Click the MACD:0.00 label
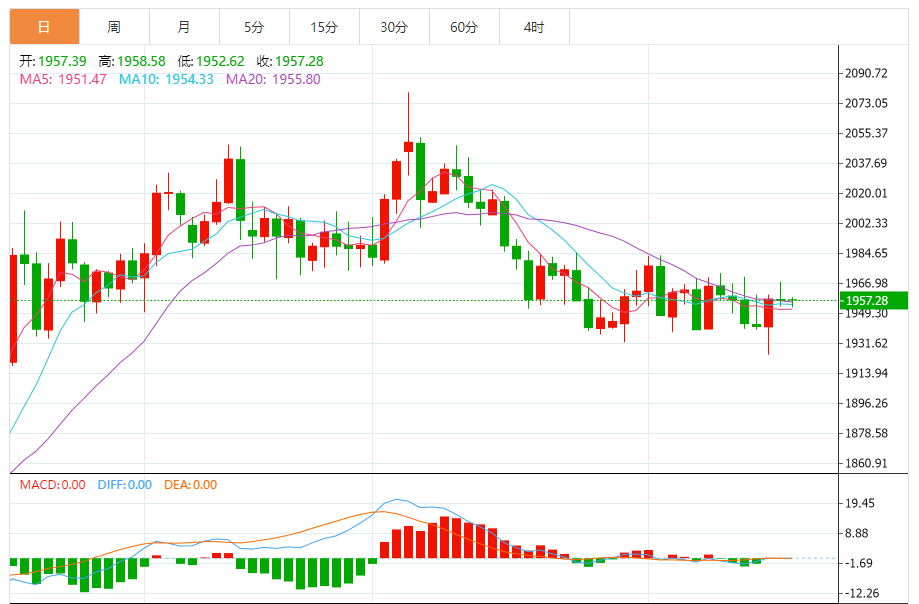This screenshot has width=919, height=604. [53, 484]
